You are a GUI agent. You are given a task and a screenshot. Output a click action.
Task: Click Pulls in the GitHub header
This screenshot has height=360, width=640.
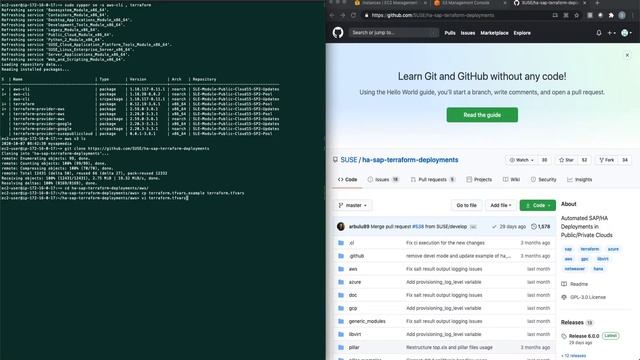450,33
